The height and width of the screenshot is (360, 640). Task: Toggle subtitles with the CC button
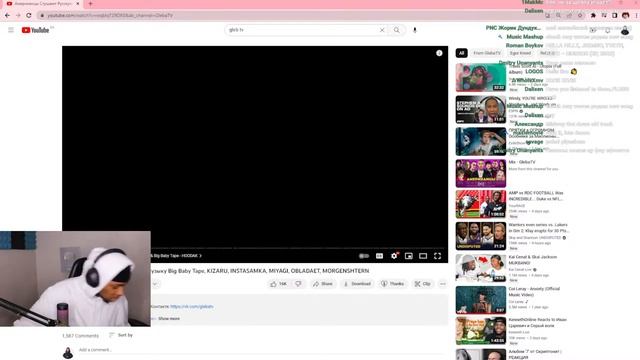click(380, 256)
